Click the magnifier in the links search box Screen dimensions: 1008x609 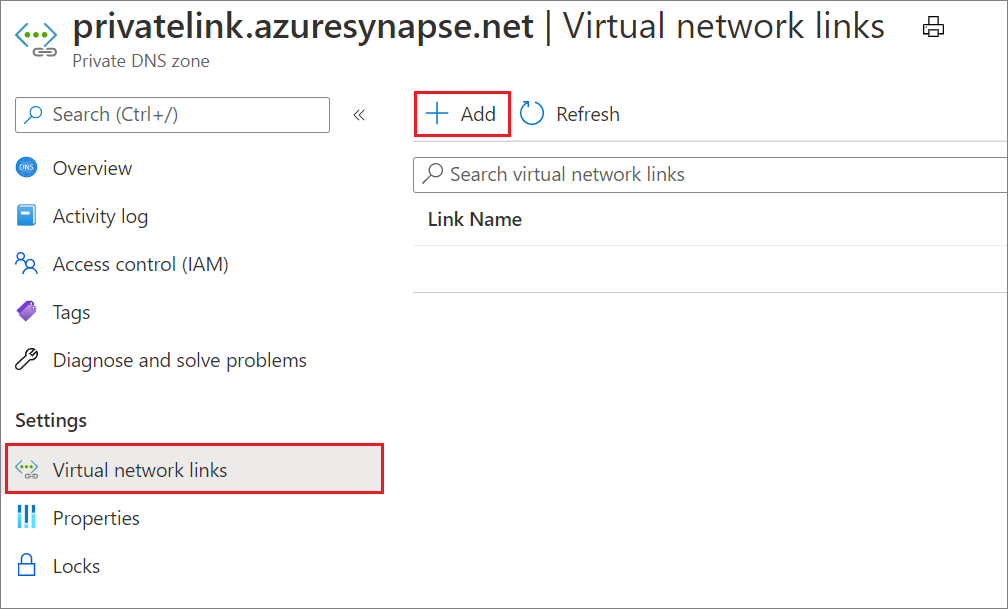433,174
